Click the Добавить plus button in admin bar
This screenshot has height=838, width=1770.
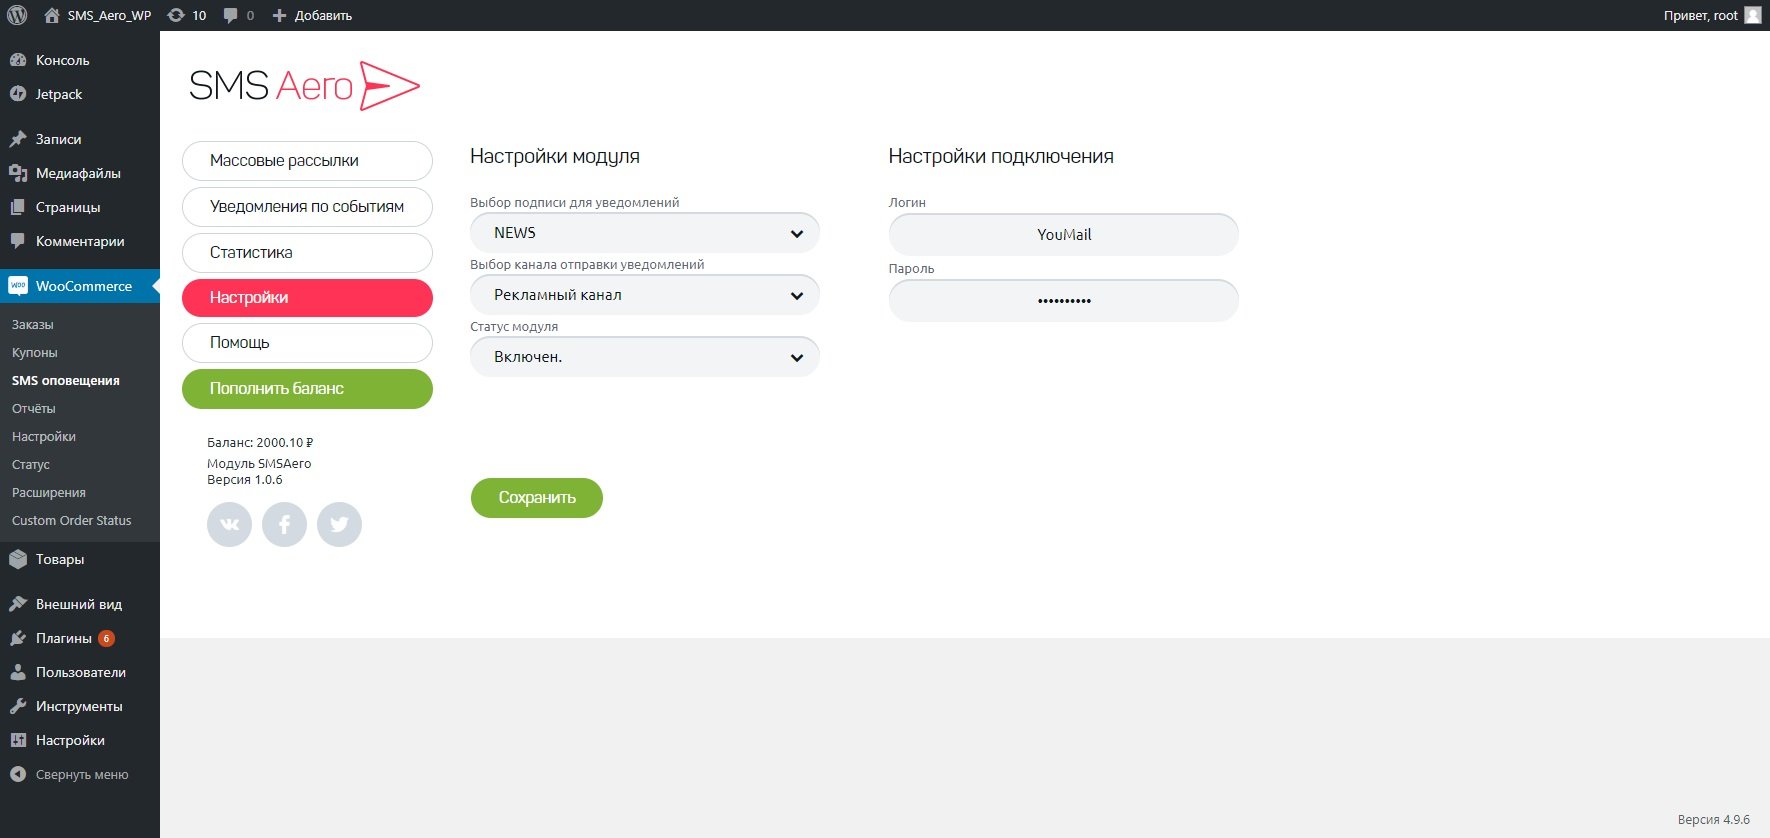(x=312, y=15)
